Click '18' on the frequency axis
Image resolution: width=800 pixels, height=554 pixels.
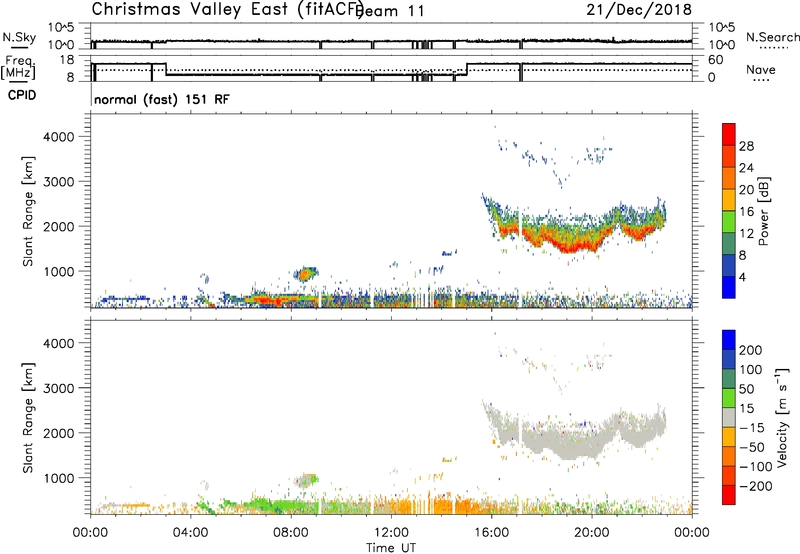[67, 60]
